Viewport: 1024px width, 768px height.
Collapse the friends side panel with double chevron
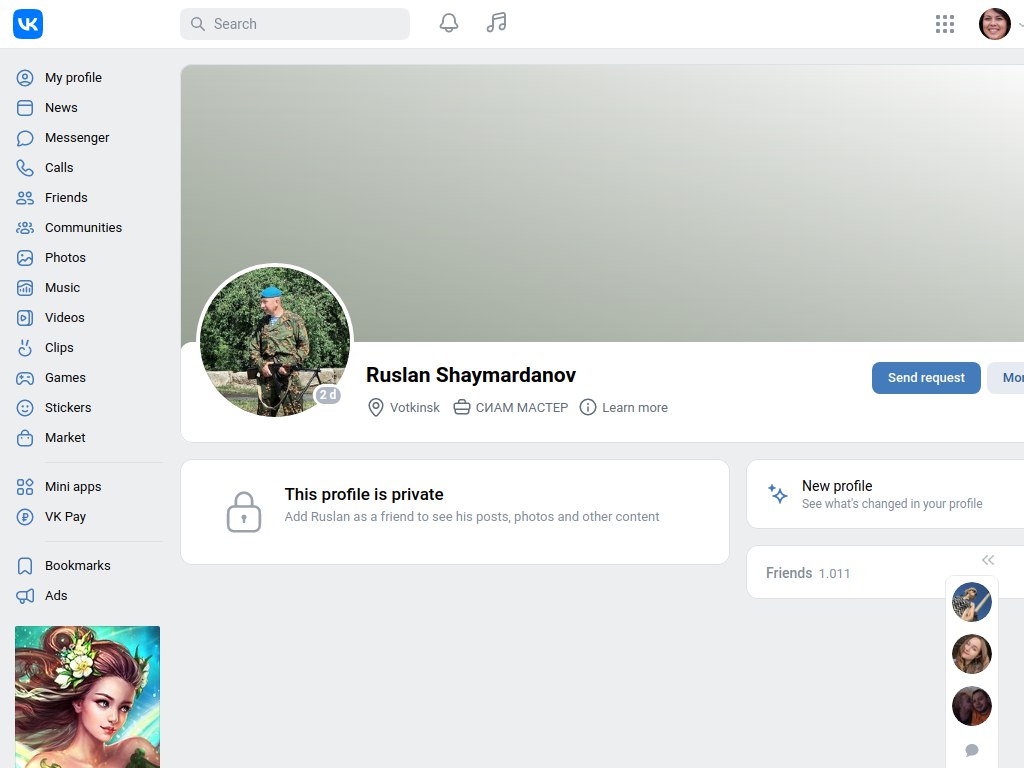coord(988,560)
